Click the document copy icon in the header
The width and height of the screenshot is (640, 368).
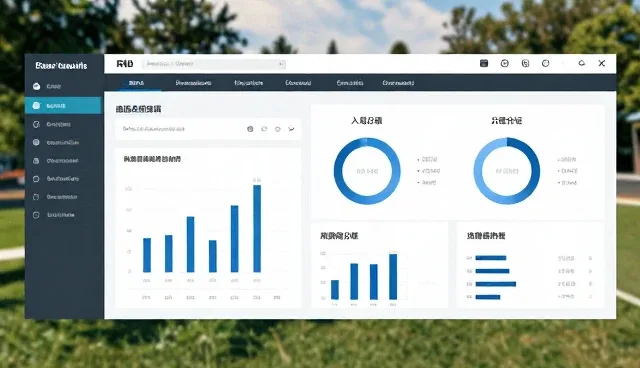tap(525, 63)
